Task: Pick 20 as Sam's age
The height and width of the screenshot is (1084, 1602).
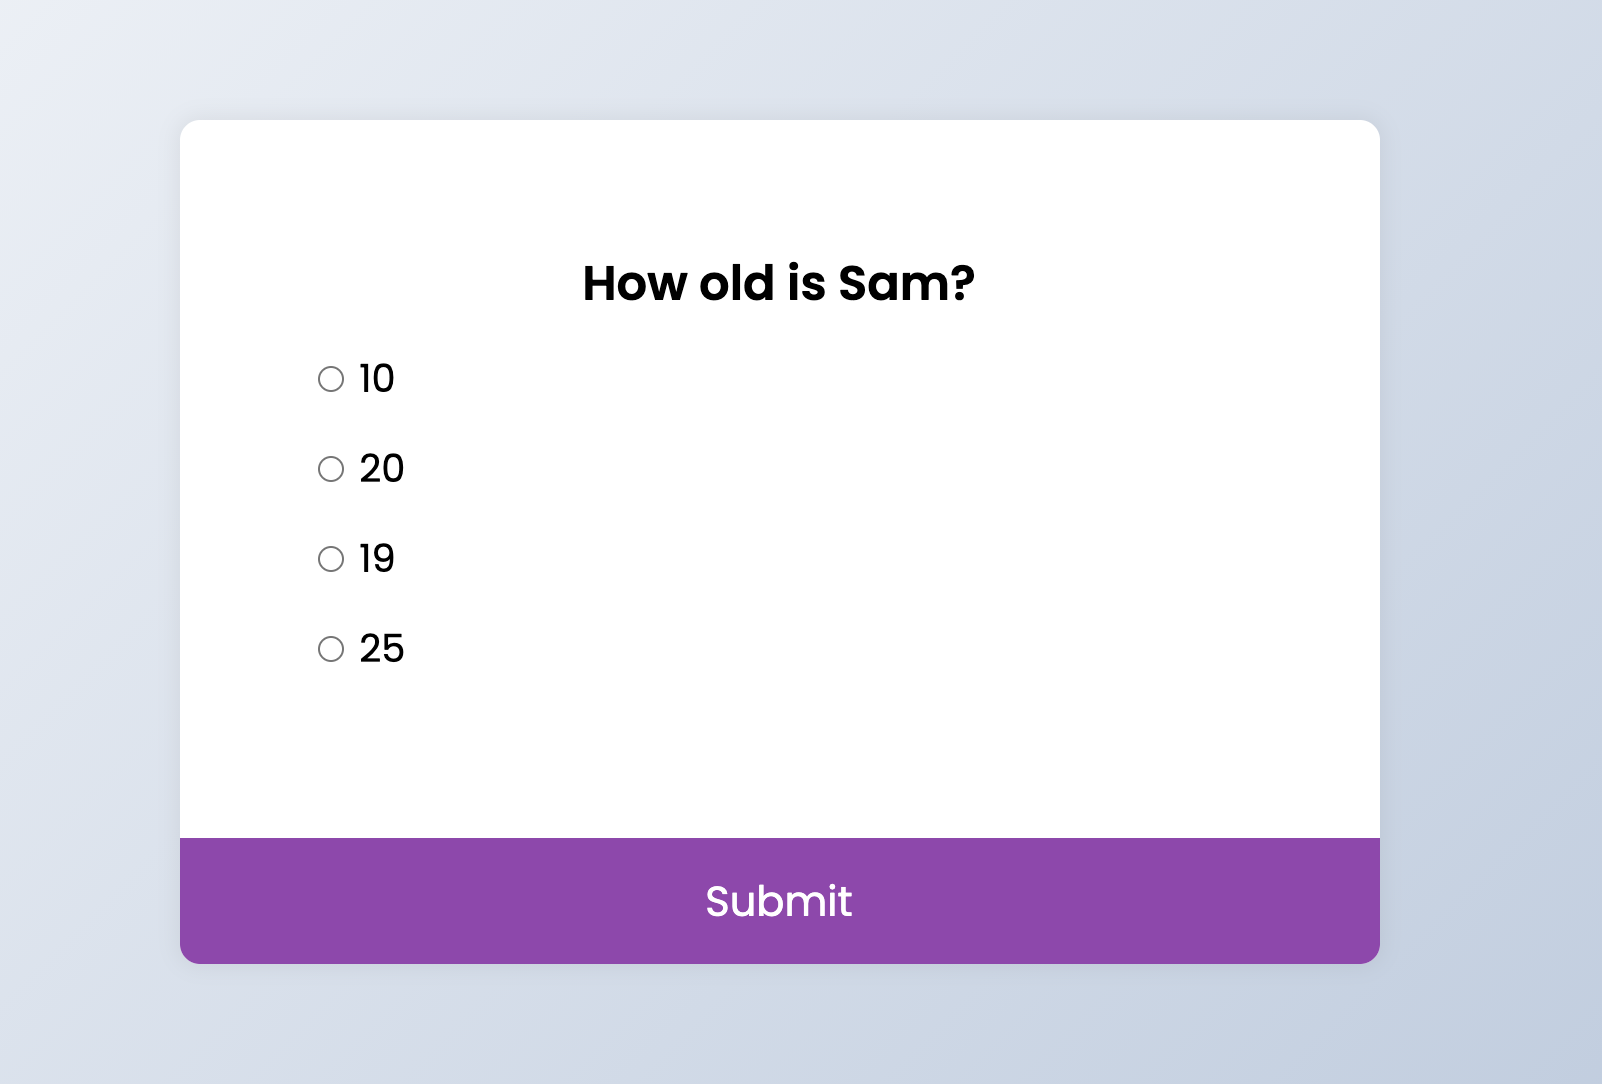Action: pos(331,469)
